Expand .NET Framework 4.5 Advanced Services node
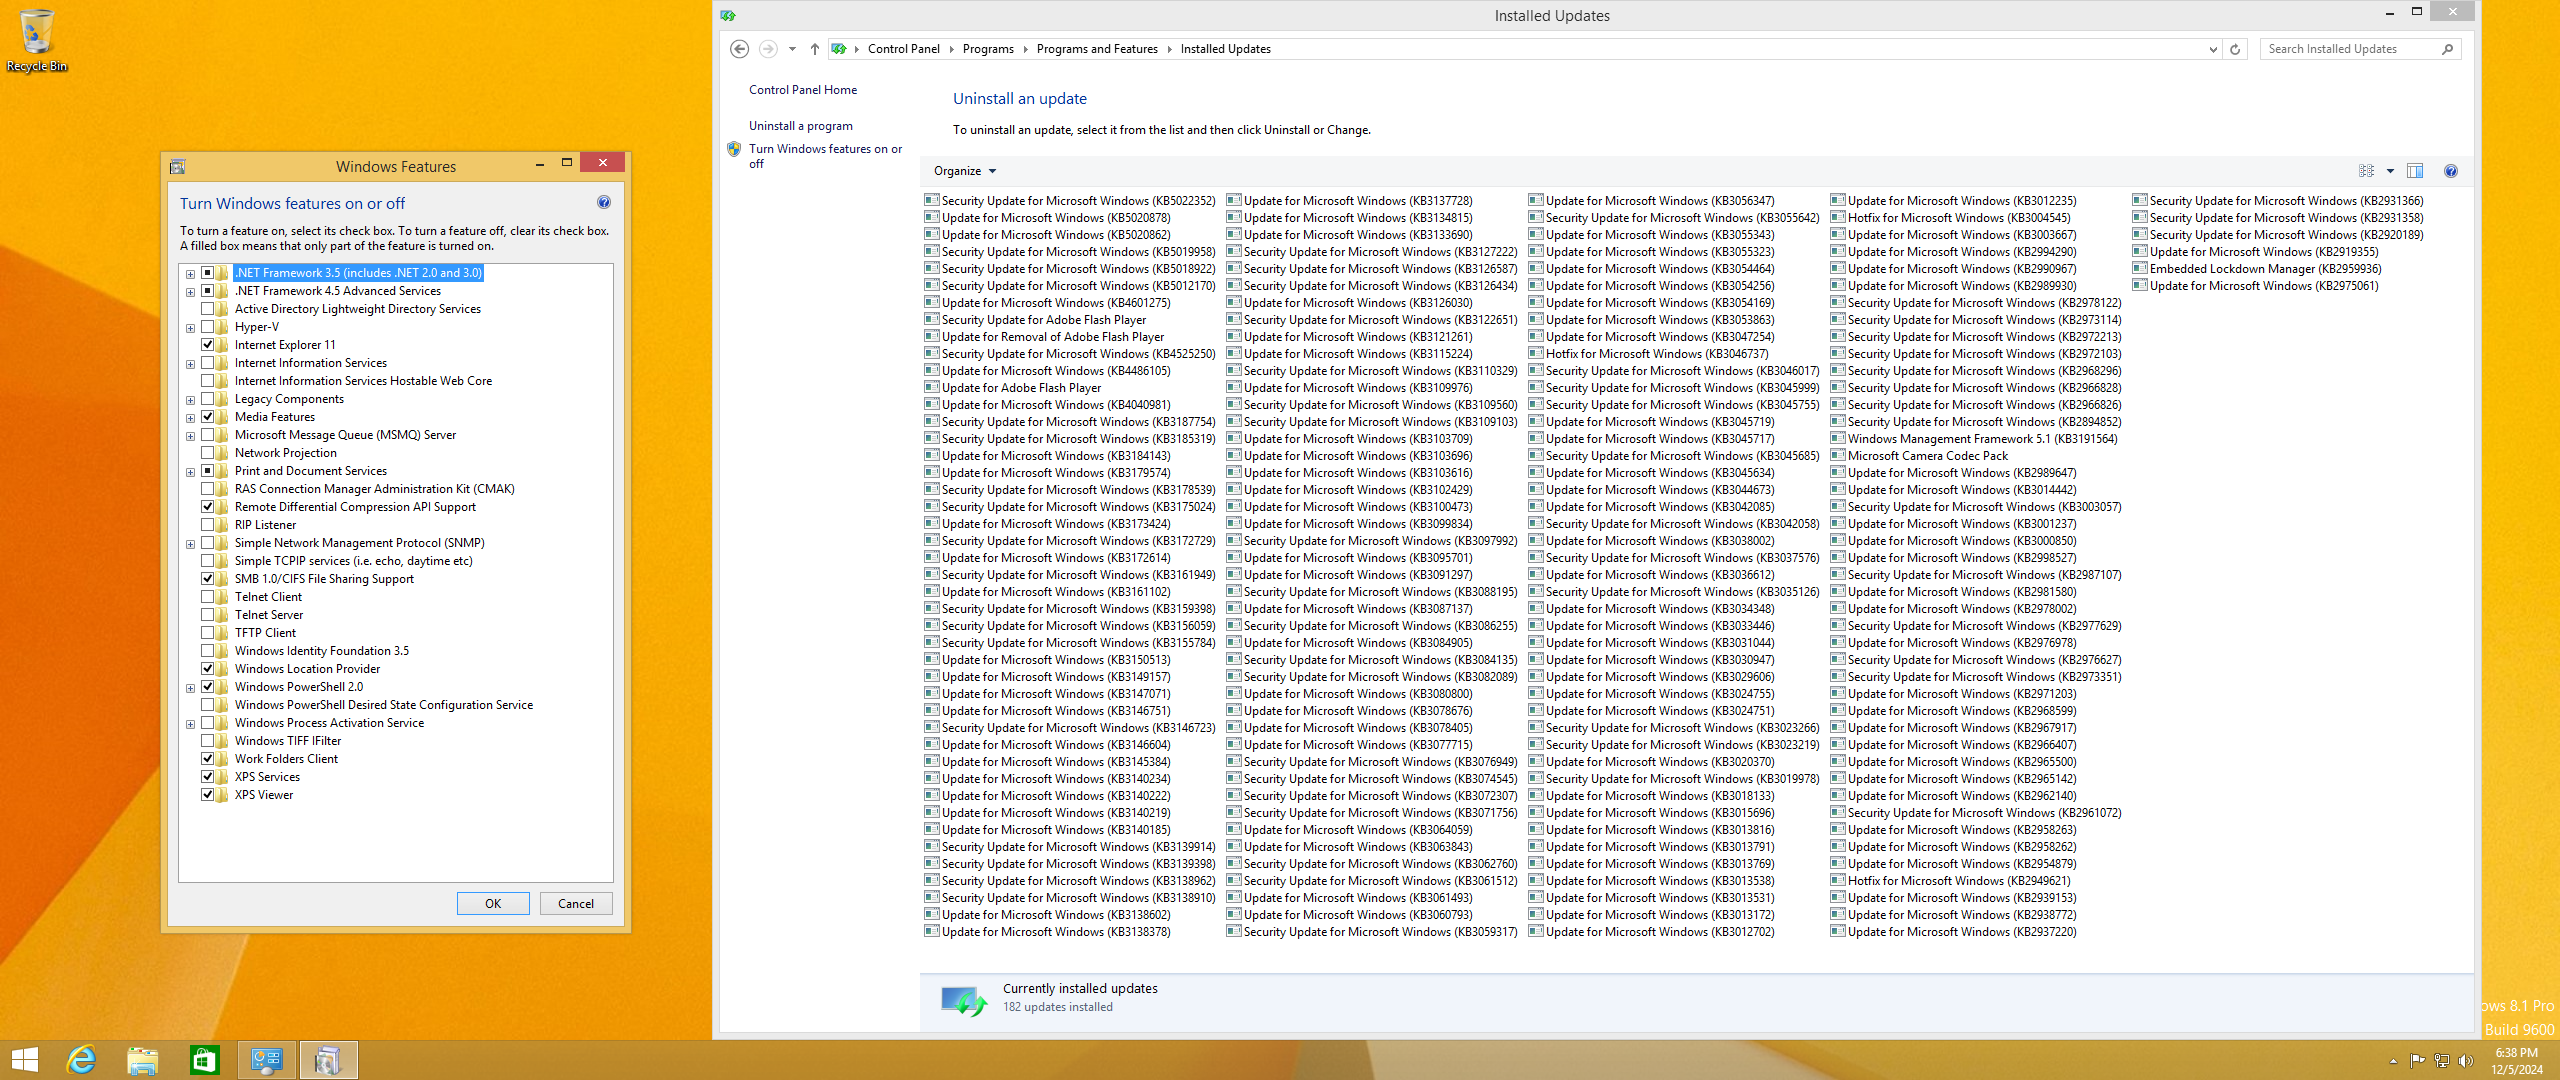 point(190,291)
